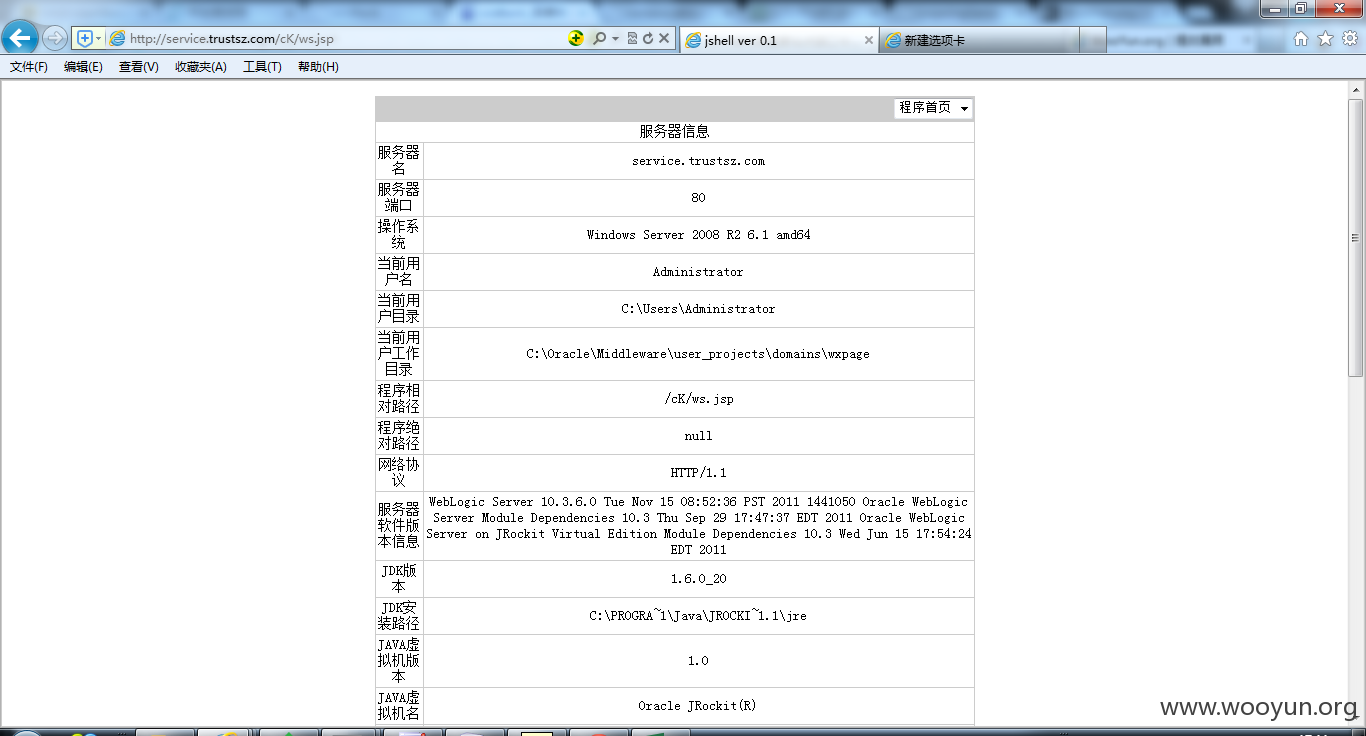1366x736 pixels.
Task: Click the 服务器名 row label
Action: click(399, 161)
